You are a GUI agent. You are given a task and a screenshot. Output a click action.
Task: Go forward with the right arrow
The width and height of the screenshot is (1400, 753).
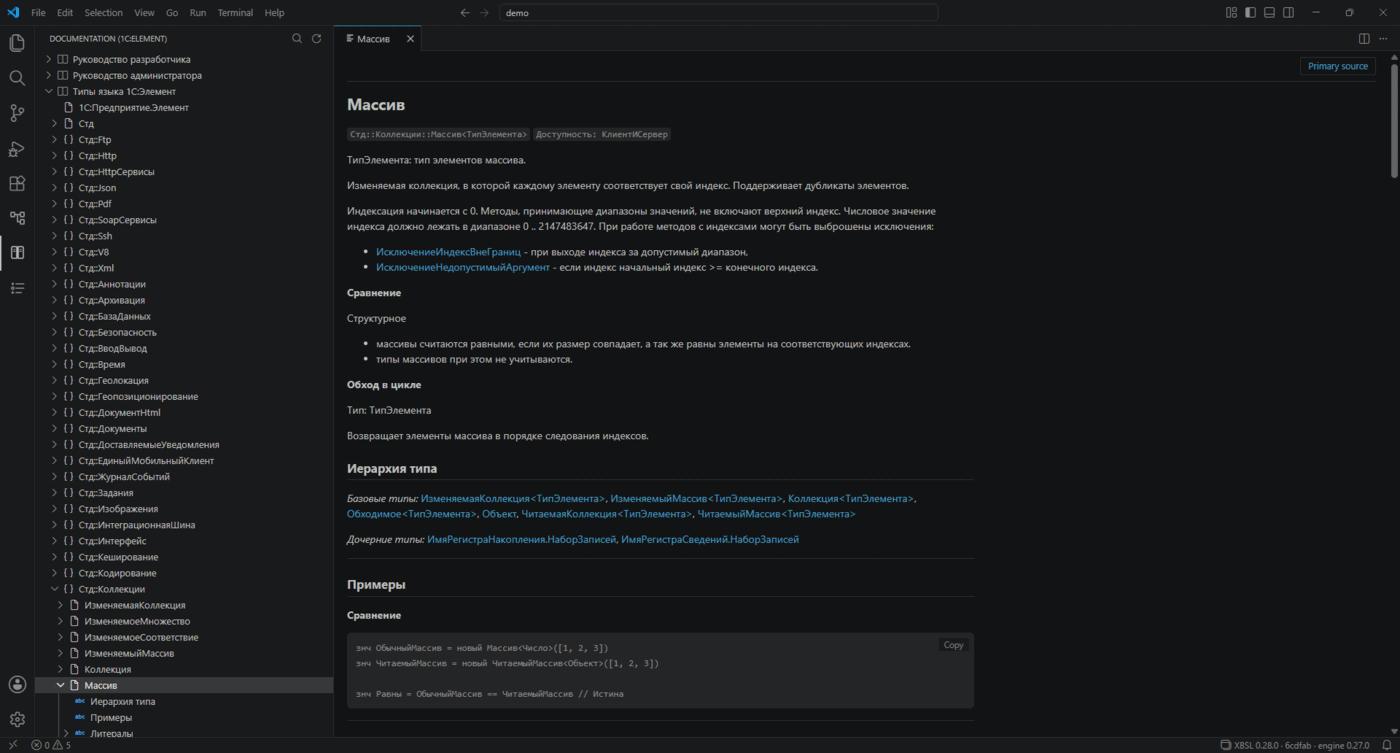coord(485,13)
